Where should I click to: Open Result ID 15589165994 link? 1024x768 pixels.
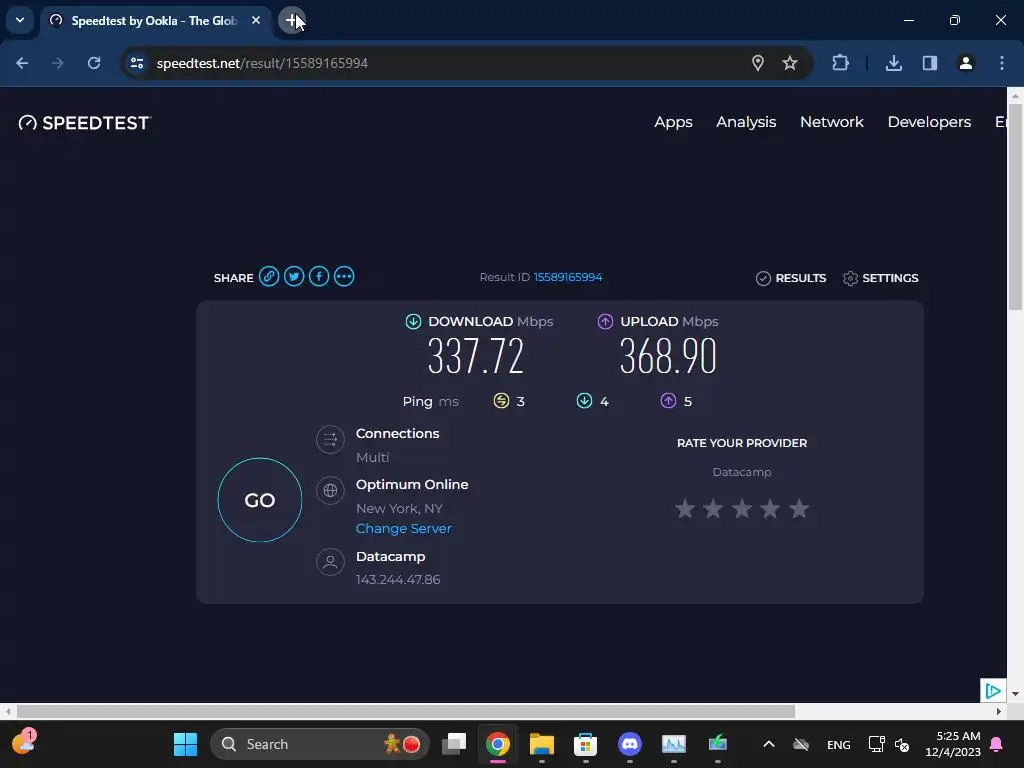click(x=568, y=277)
